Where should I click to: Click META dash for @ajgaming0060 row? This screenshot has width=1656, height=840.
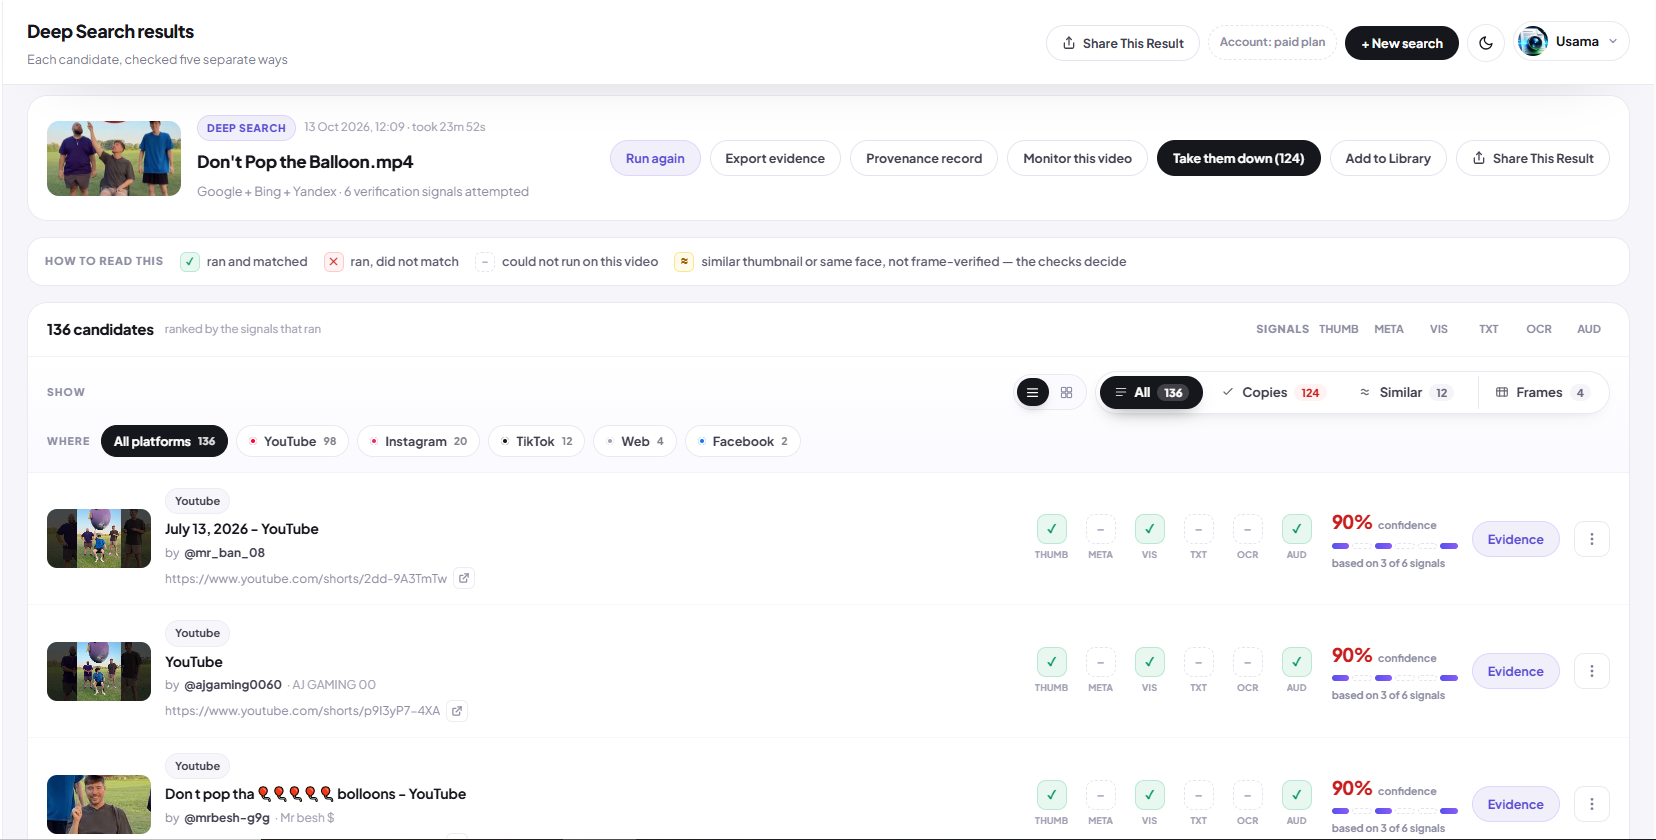tap(1100, 662)
